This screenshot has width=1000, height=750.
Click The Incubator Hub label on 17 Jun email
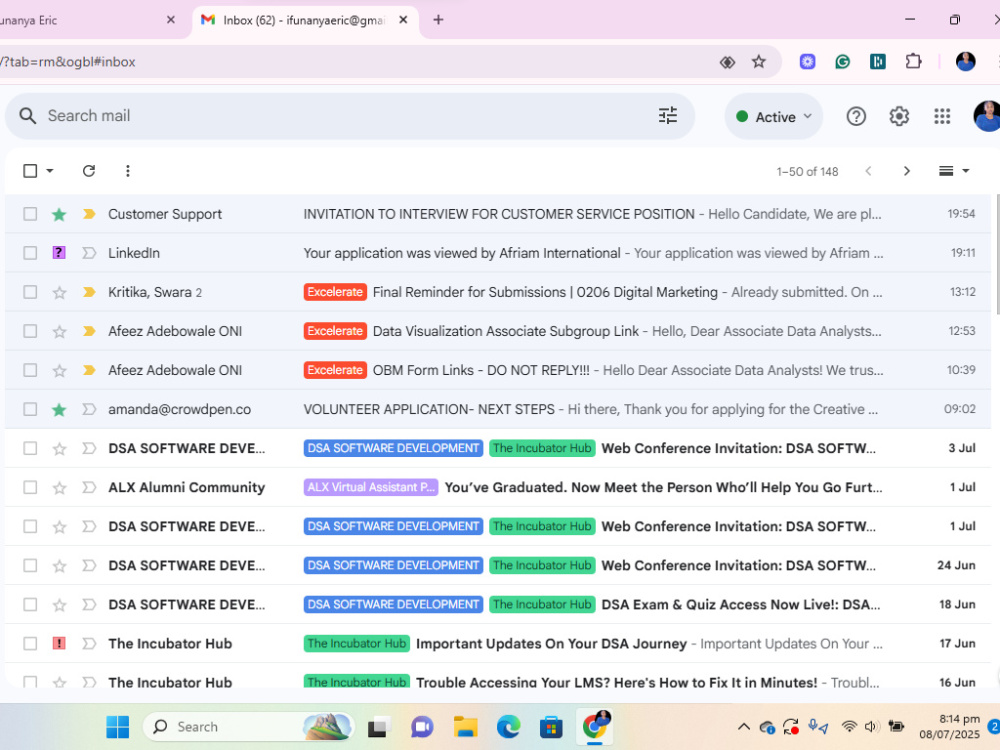click(357, 643)
